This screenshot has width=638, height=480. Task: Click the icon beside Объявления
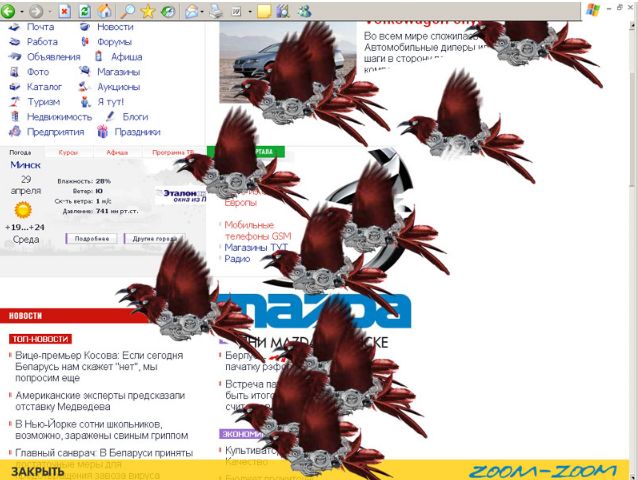tap(15, 56)
